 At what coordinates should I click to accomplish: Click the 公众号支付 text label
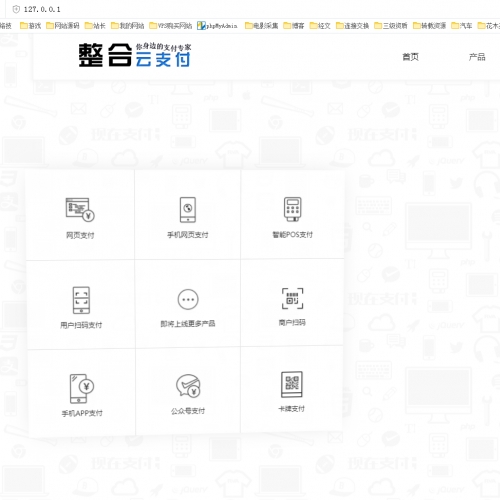[x=188, y=411]
